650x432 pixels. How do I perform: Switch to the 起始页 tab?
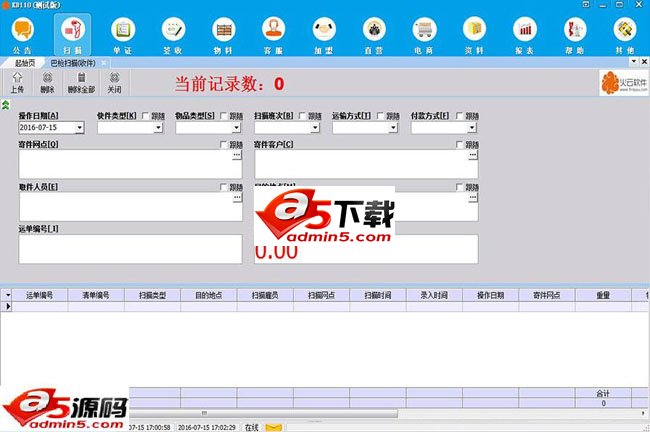pyautogui.click(x=24, y=63)
